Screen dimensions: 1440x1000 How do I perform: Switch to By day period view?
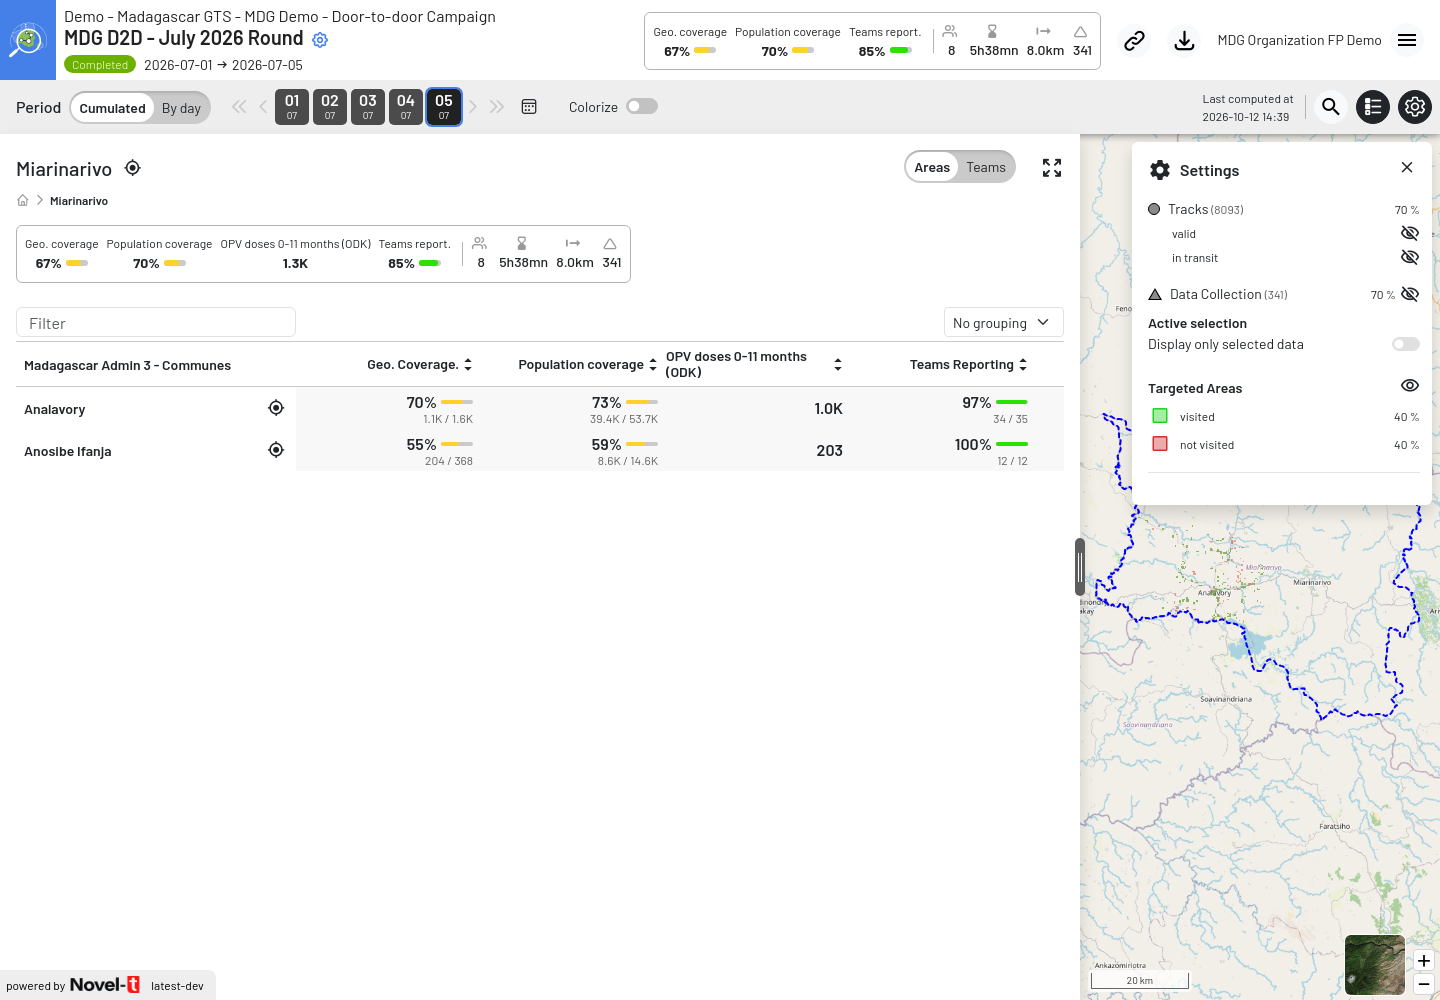pyautogui.click(x=181, y=108)
